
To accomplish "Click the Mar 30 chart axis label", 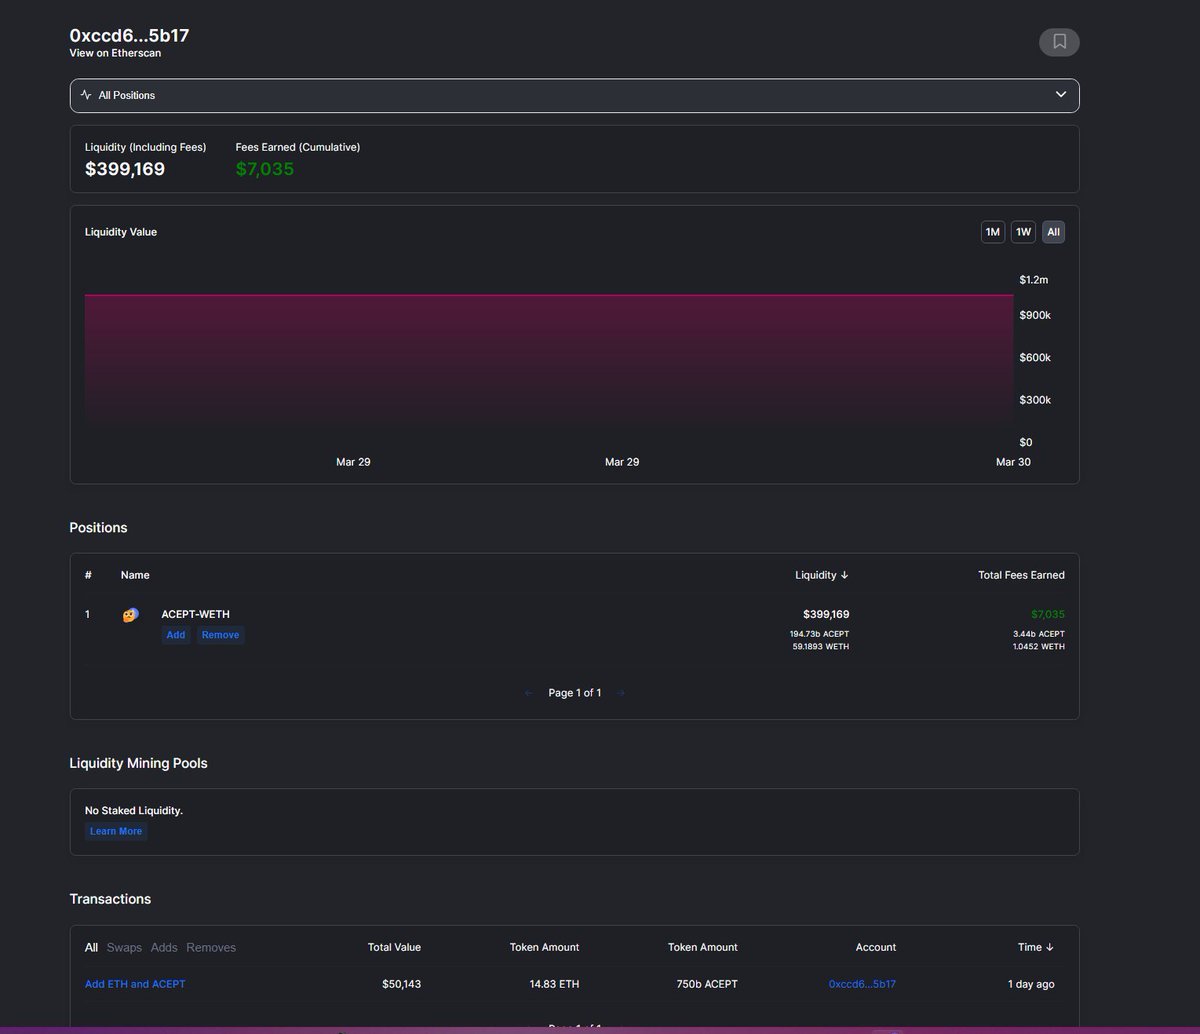I will [1013, 462].
